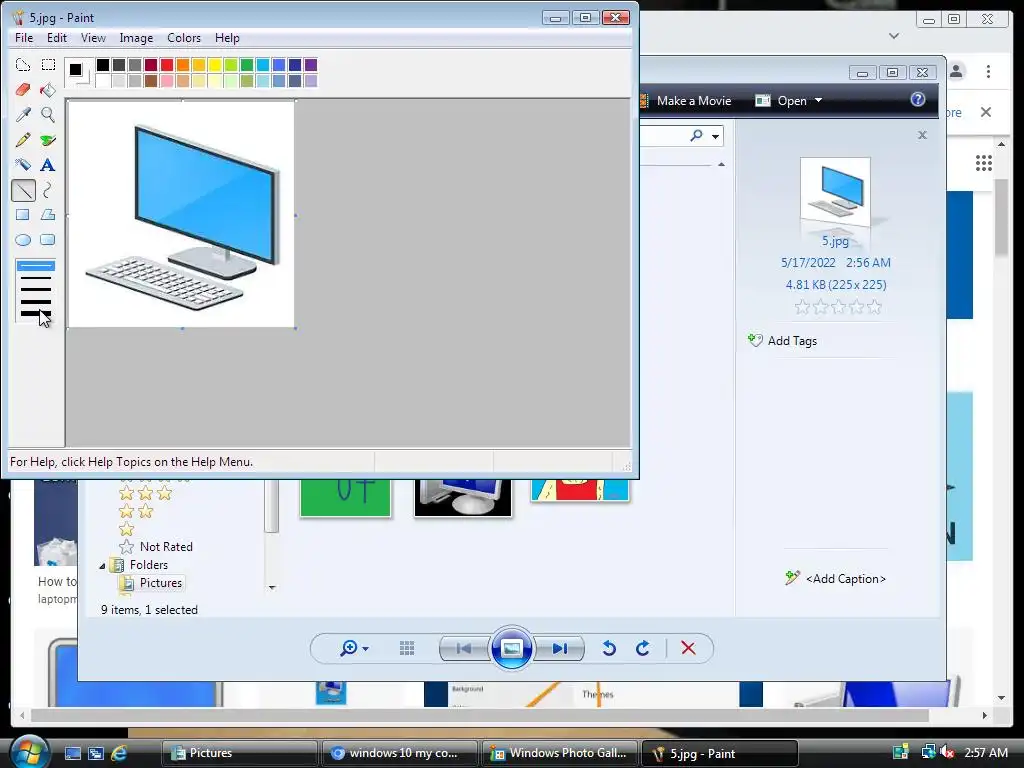Choose the Polygon shape tool
This screenshot has height=768, width=1024.
tap(48, 215)
